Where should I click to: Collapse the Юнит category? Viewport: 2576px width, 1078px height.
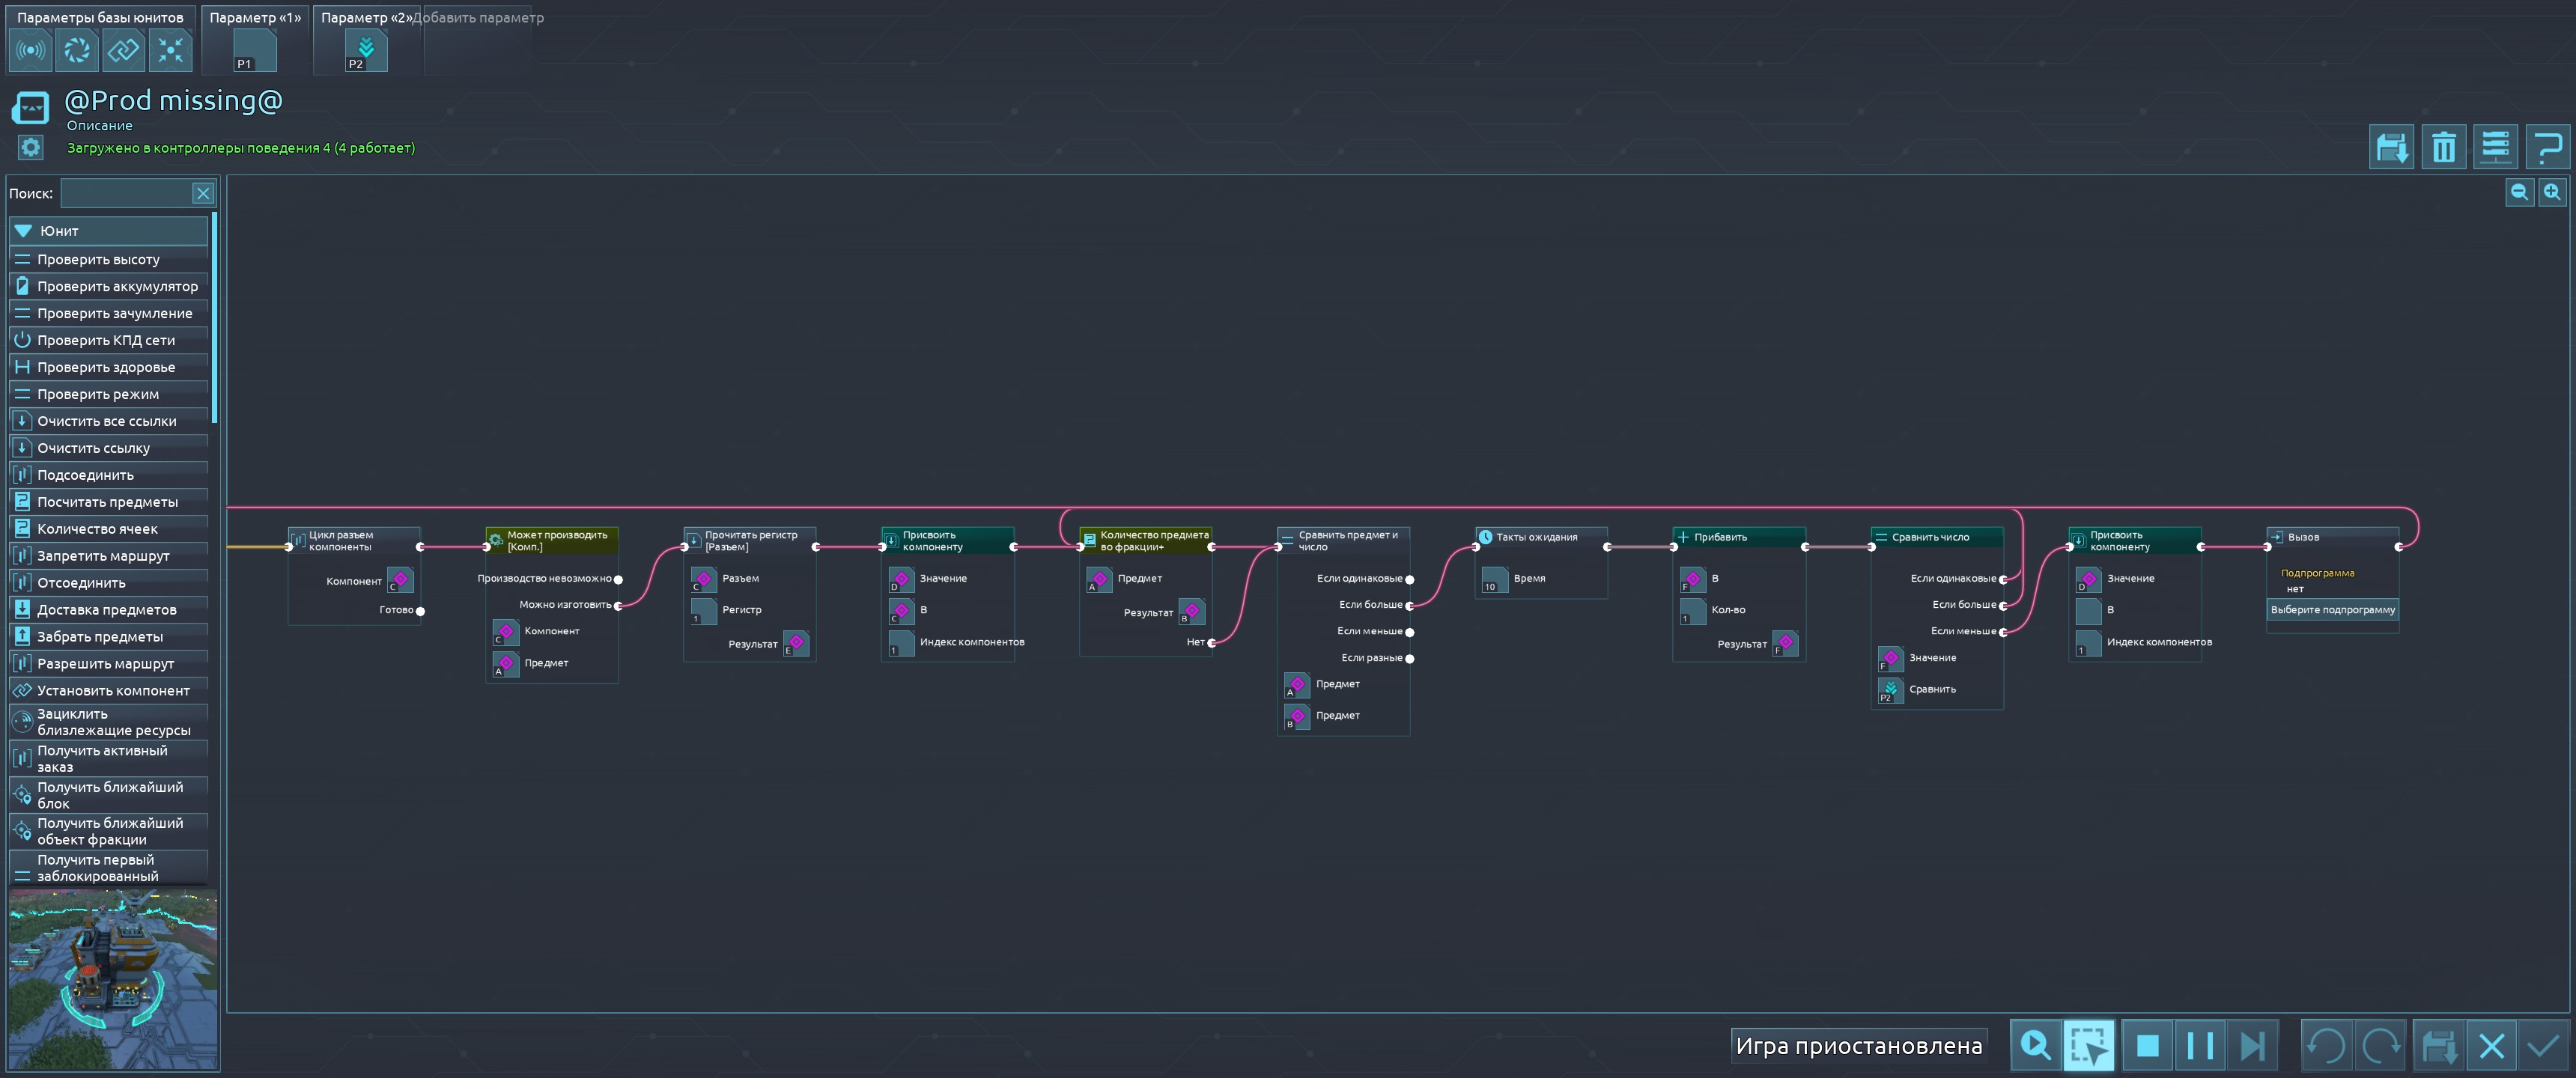(24, 231)
